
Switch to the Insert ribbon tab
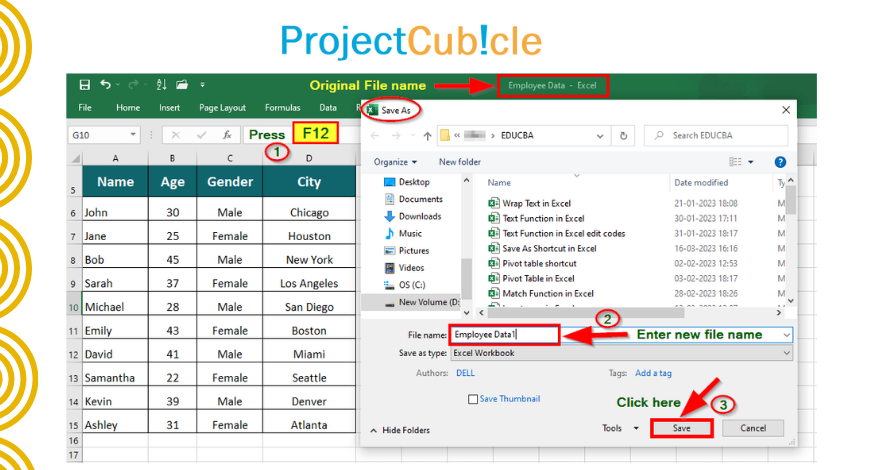click(169, 108)
